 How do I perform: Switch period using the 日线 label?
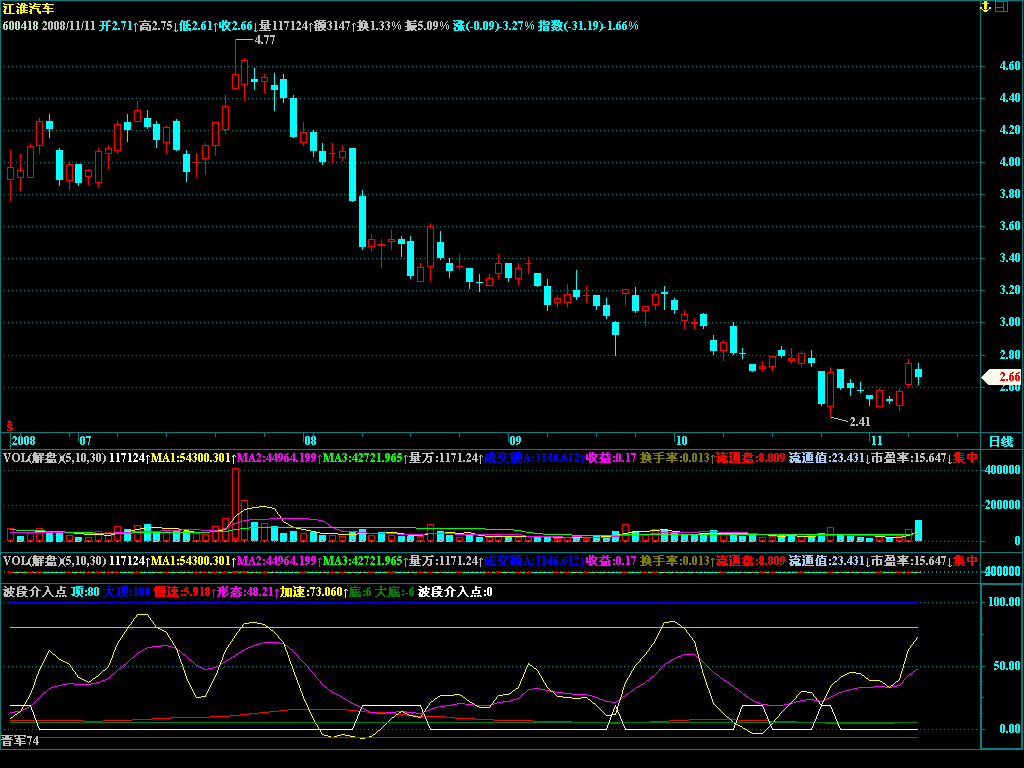click(1000, 442)
